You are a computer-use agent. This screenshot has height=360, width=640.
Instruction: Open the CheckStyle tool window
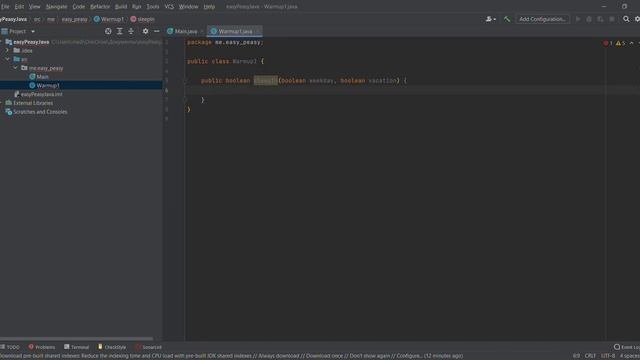tap(112, 347)
